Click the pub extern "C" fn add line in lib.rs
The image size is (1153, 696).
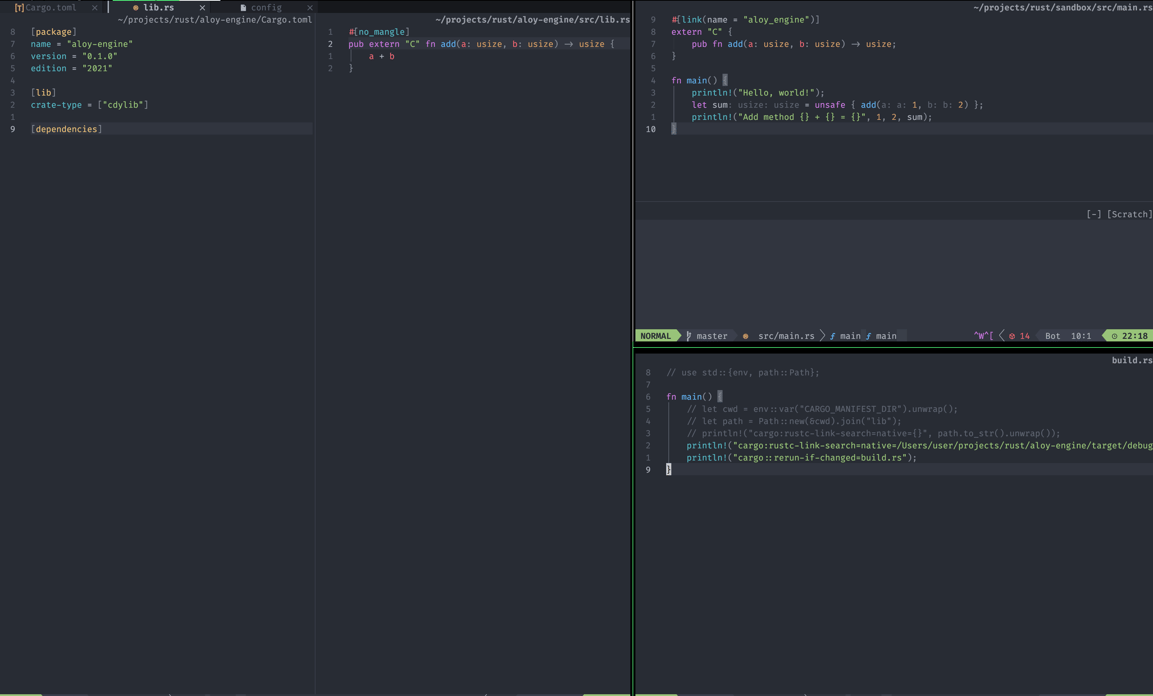(x=481, y=44)
